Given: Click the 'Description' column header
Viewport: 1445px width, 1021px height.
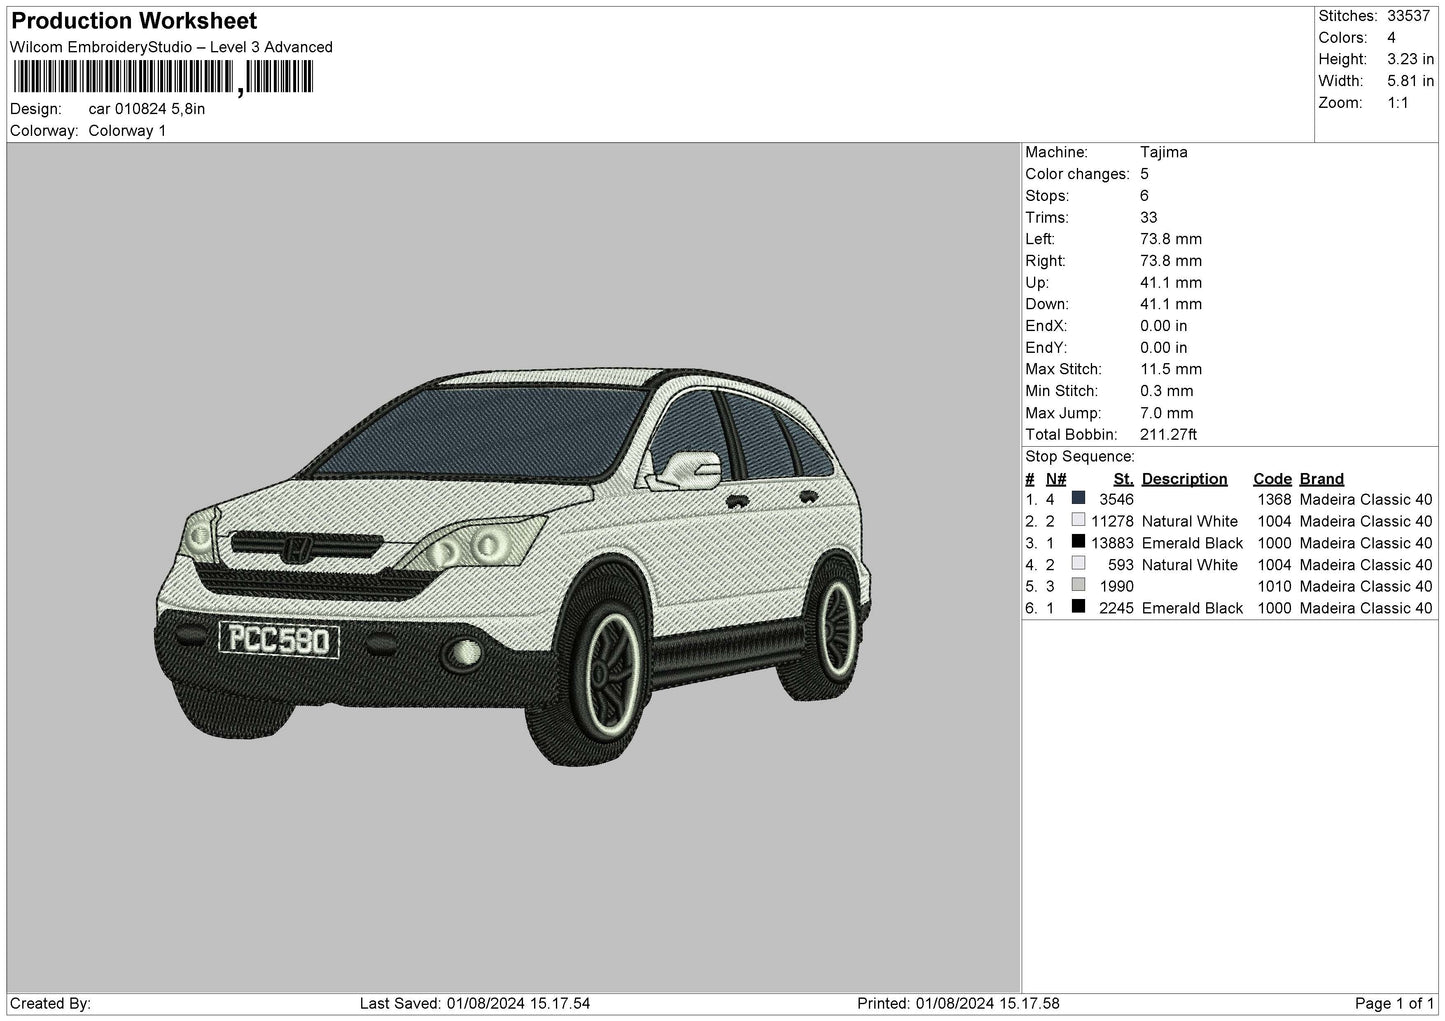Looking at the screenshot, I should point(1185,479).
